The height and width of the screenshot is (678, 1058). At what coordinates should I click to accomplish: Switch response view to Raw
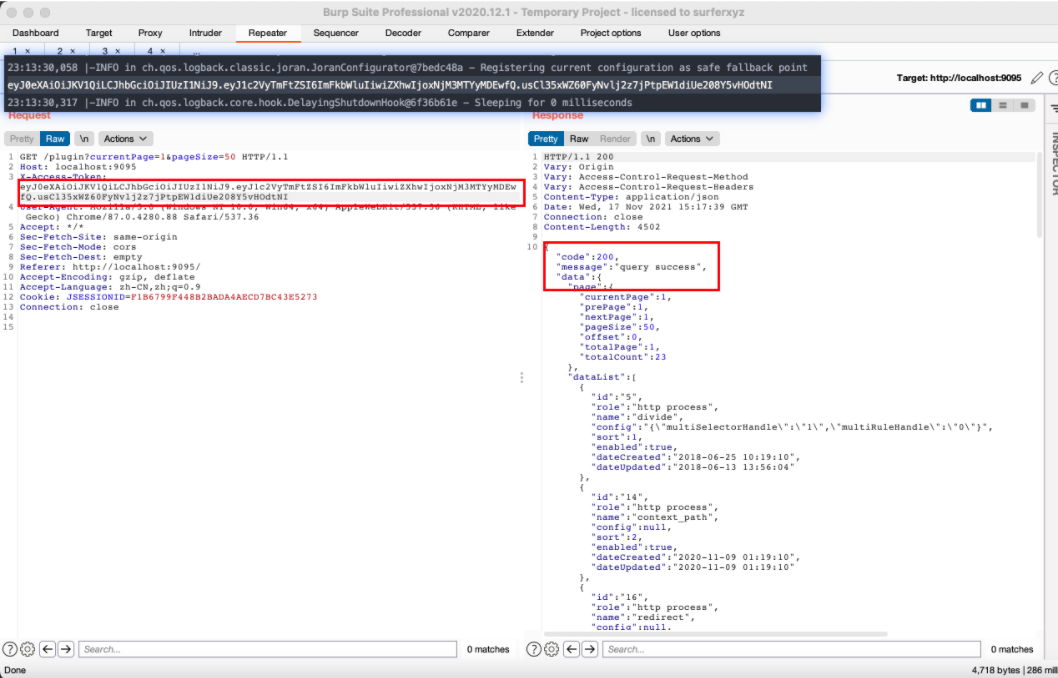click(x=579, y=139)
